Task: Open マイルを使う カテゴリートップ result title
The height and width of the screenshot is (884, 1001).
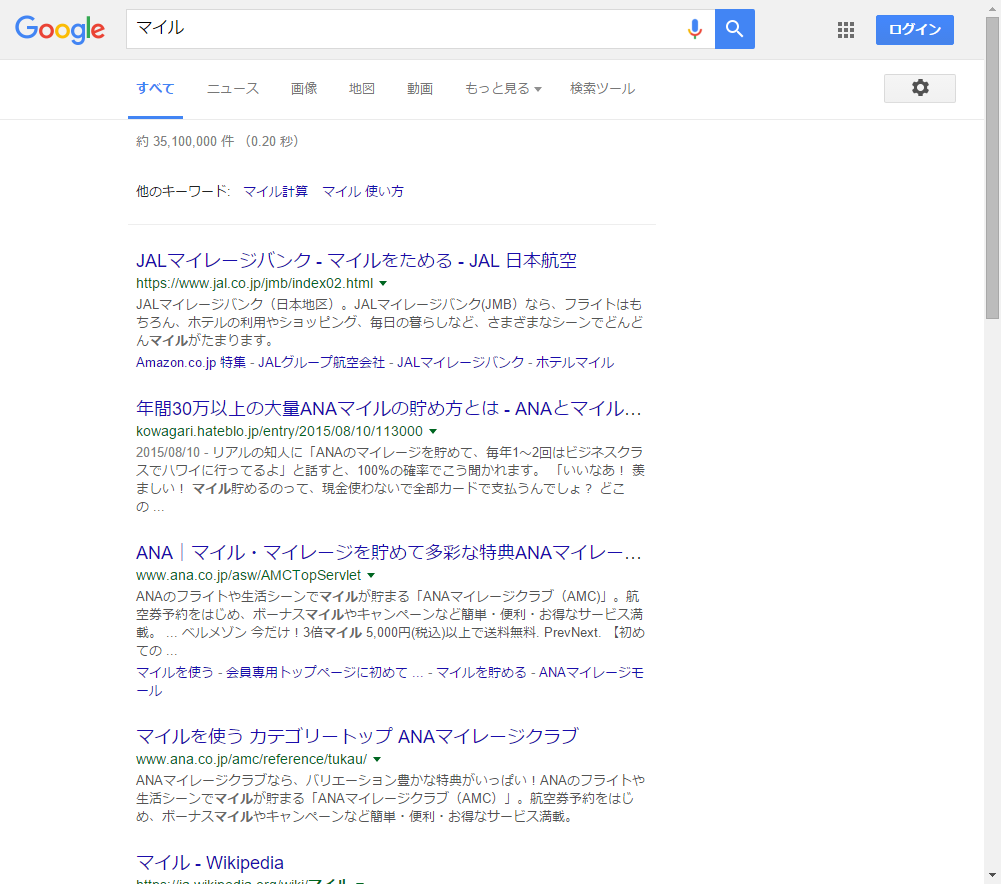Action: click(357, 737)
